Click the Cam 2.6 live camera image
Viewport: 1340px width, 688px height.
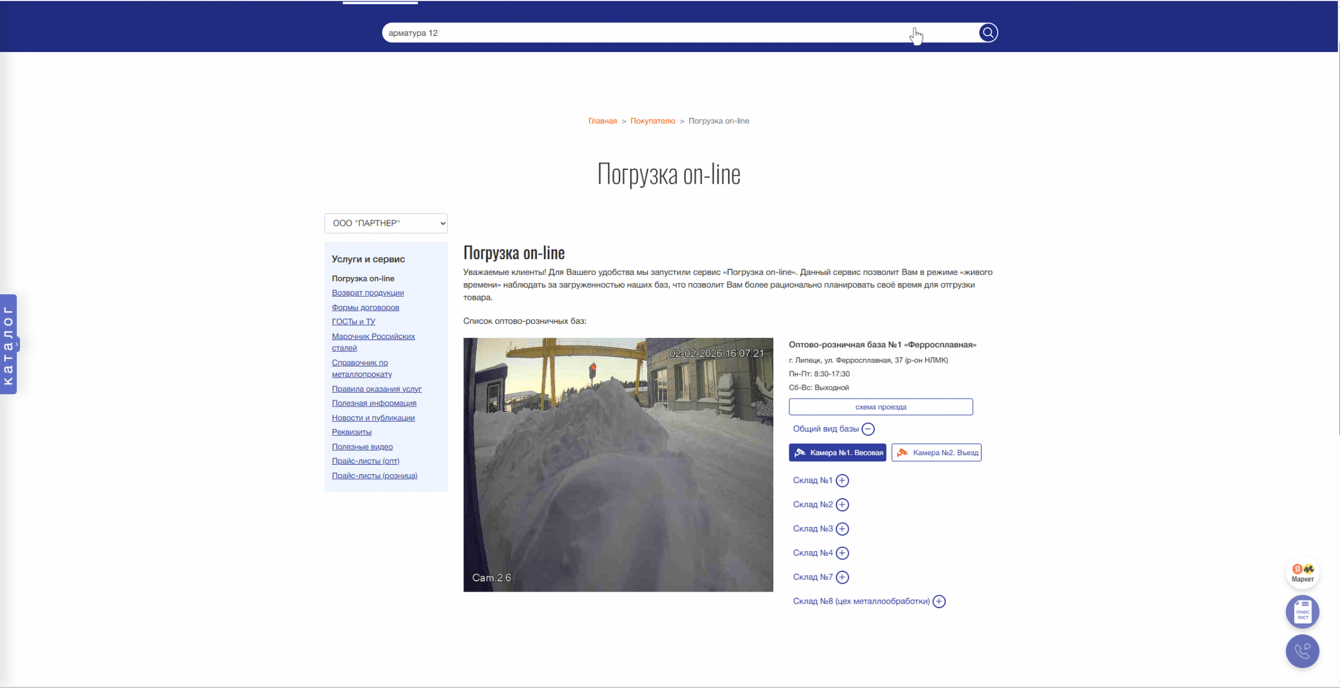(618, 465)
